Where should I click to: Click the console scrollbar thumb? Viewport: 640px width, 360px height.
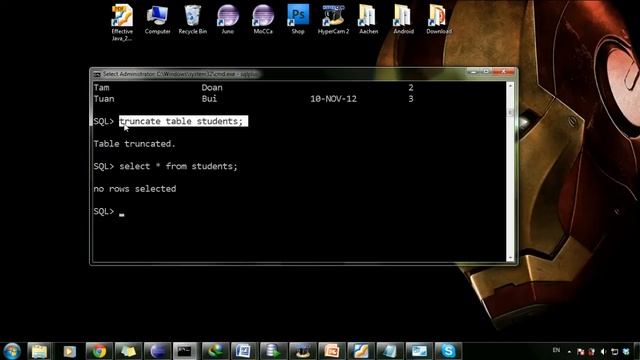pyautogui.click(x=510, y=112)
